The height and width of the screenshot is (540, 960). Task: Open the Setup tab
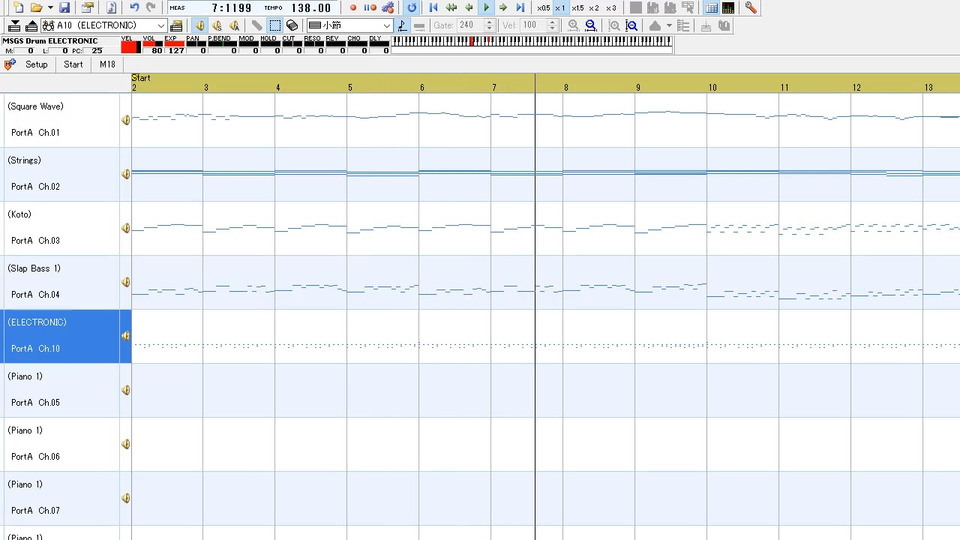pos(36,64)
